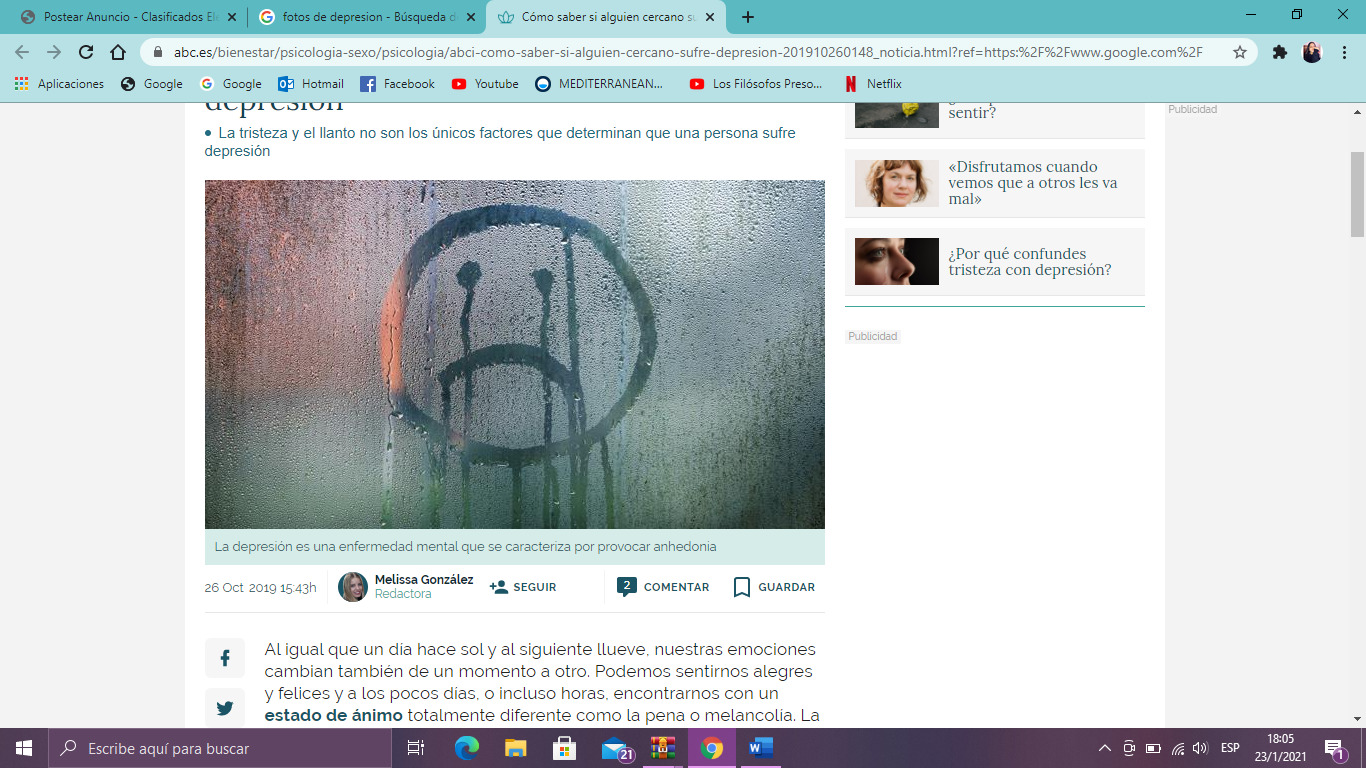Share article via Facebook icon

point(225,658)
